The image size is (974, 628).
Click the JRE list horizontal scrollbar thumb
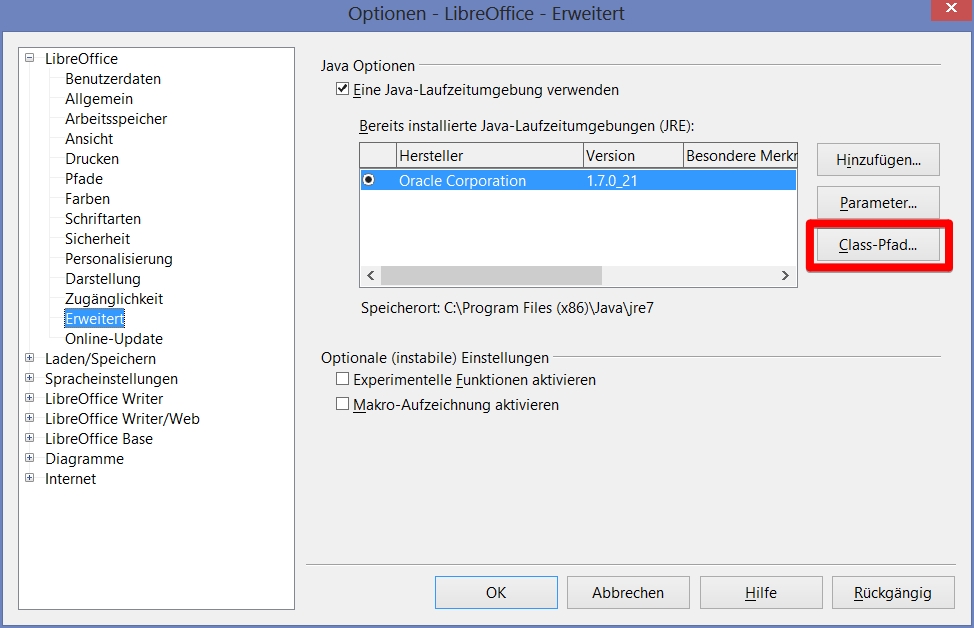(491, 276)
